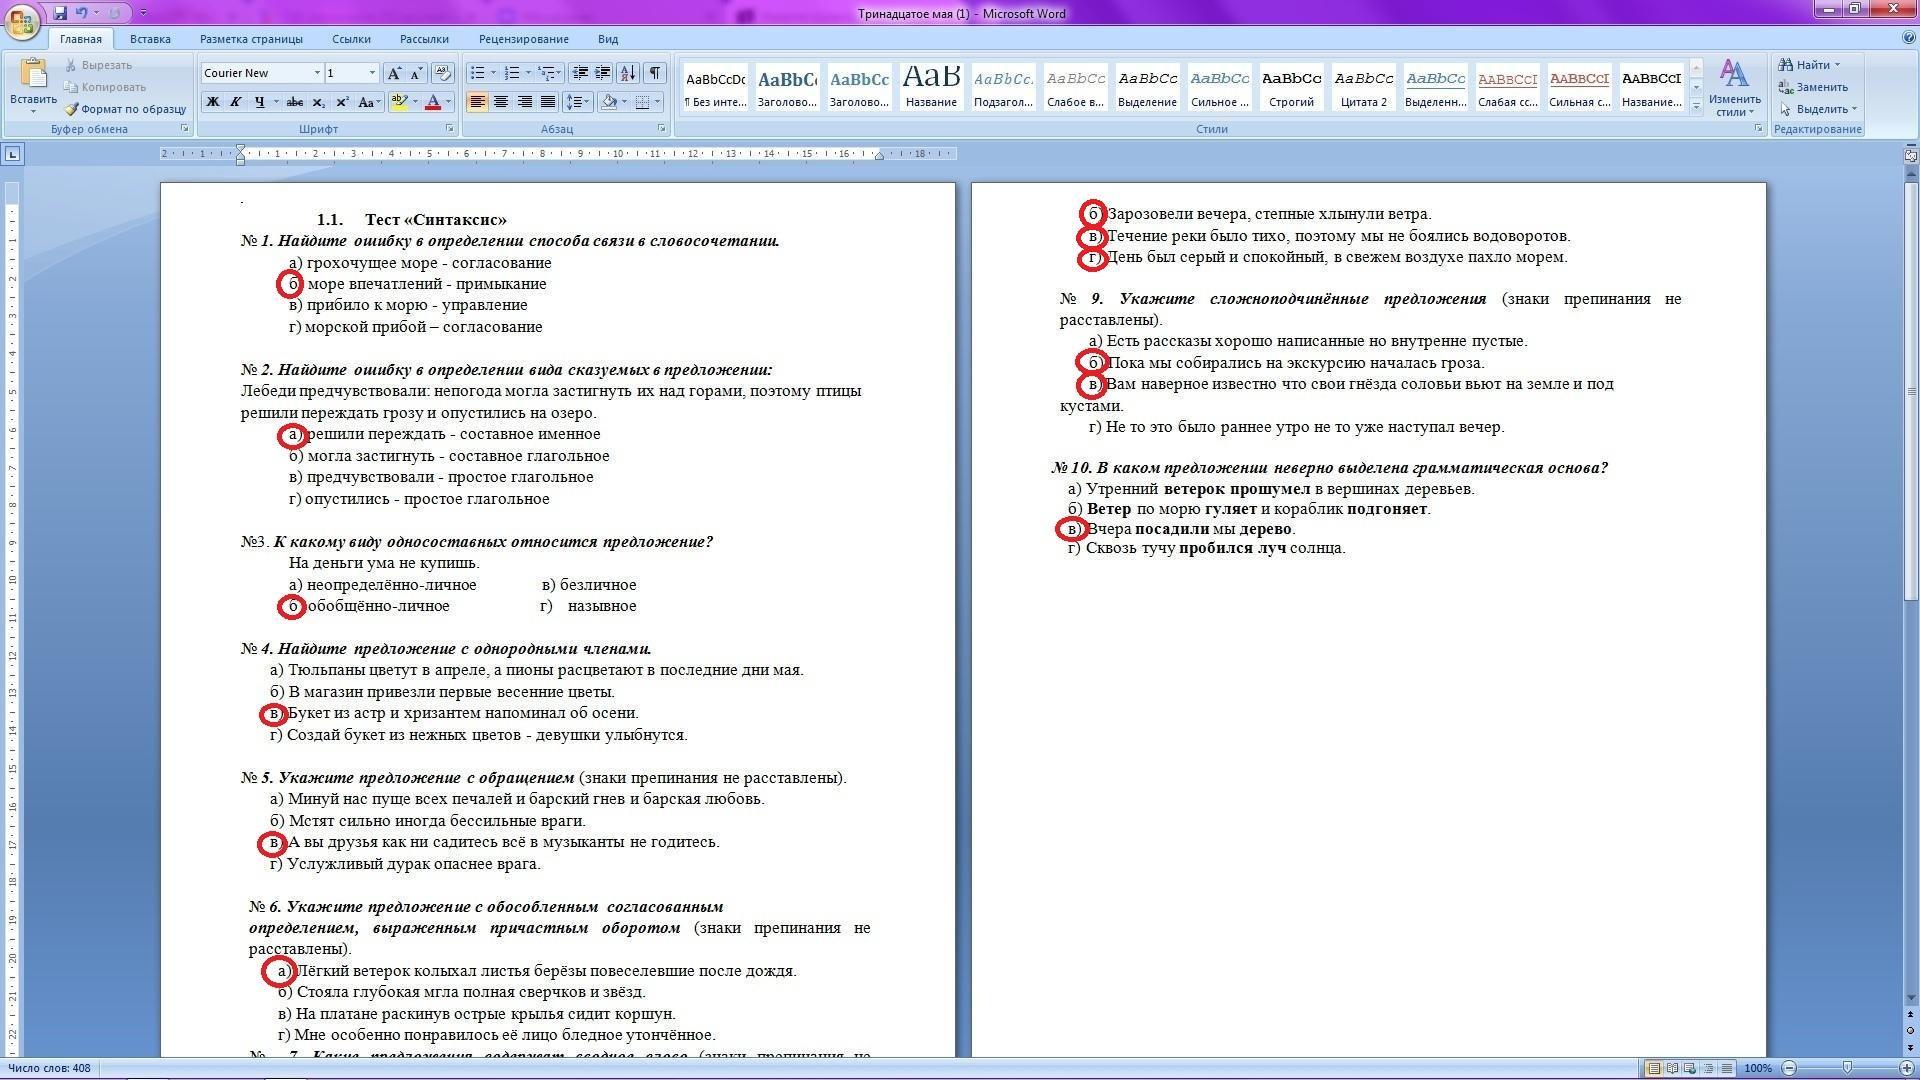This screenshot has width=1920, height=1080.
Task: Toggle italic formatting (К)
Action: 236,102
